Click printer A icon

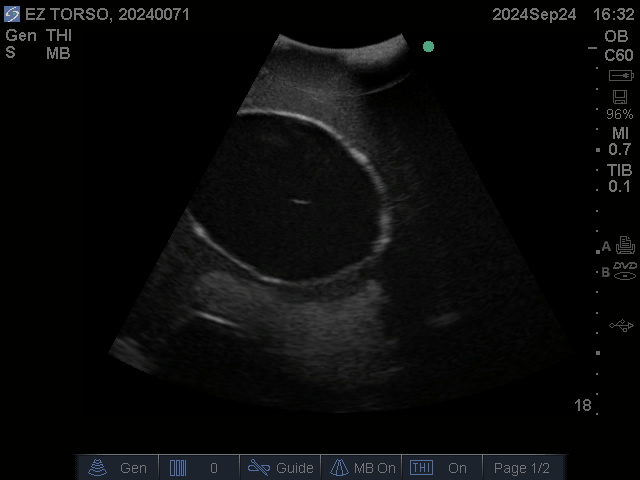[625, 245]
